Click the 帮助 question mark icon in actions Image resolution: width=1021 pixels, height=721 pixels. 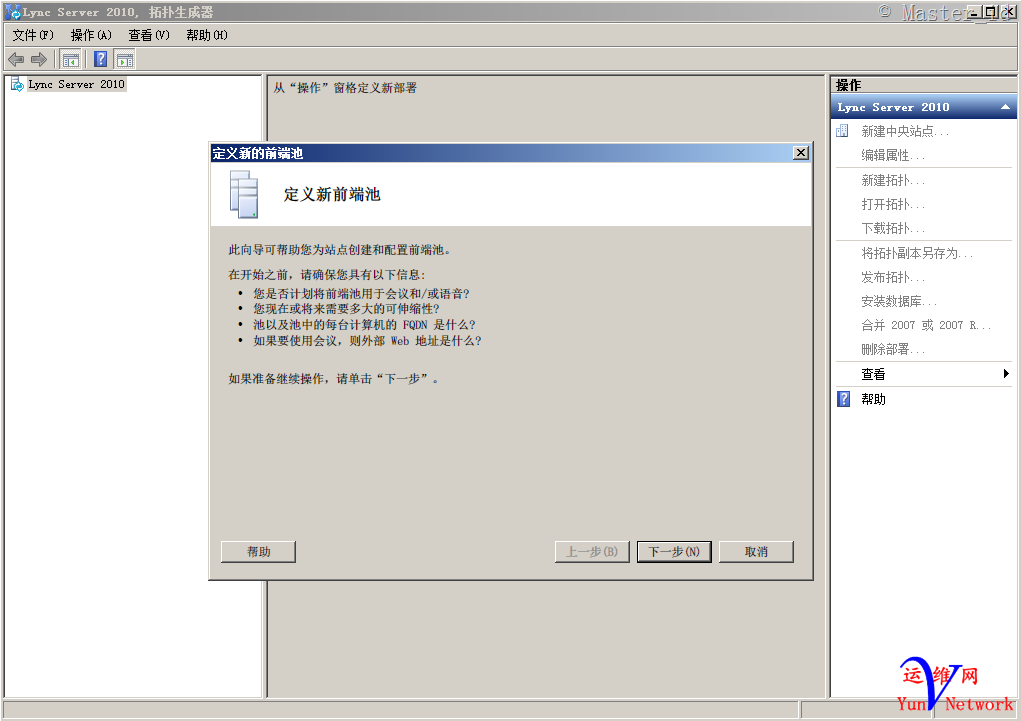[x=844, y=399]
